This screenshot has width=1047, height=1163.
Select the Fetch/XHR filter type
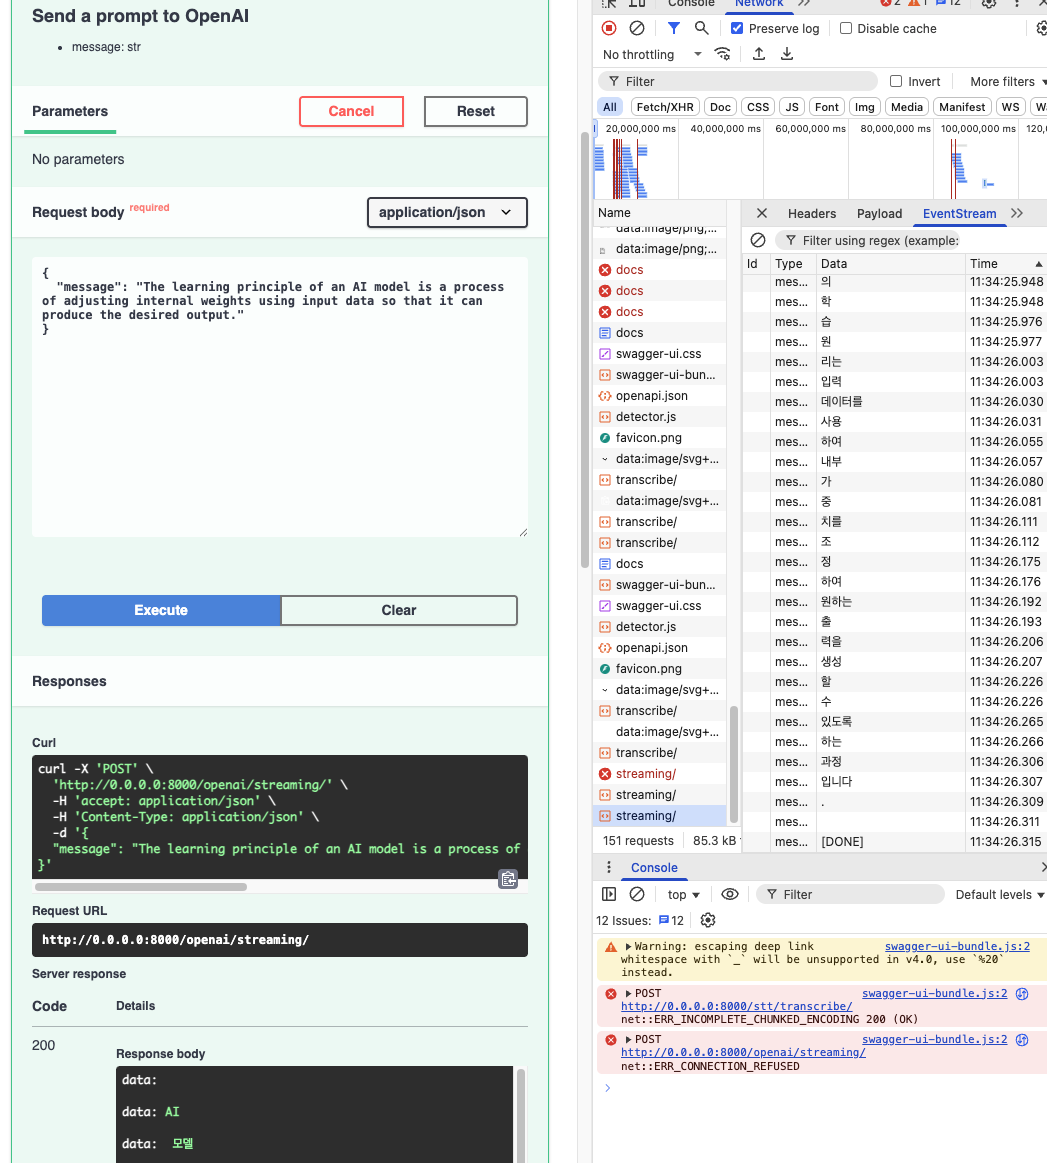pos(665,107)
